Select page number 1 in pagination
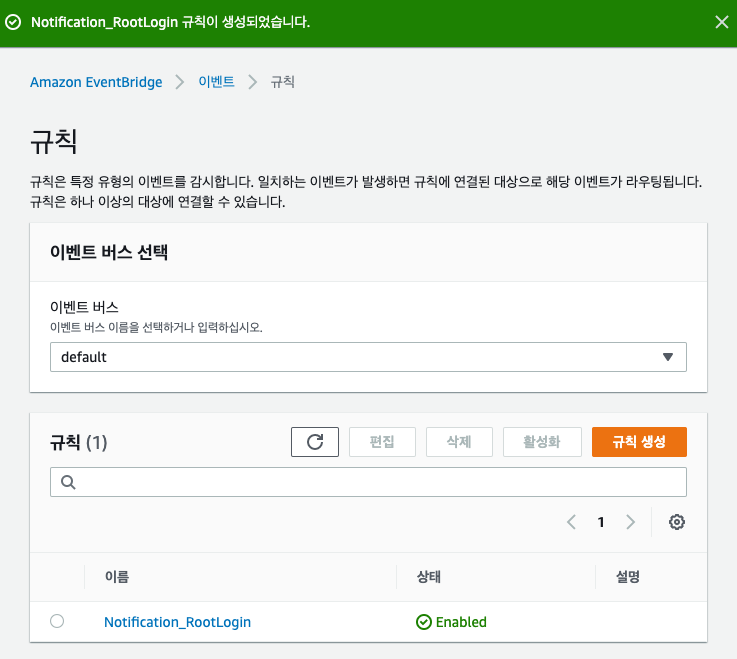 click(x=601, y=522)
